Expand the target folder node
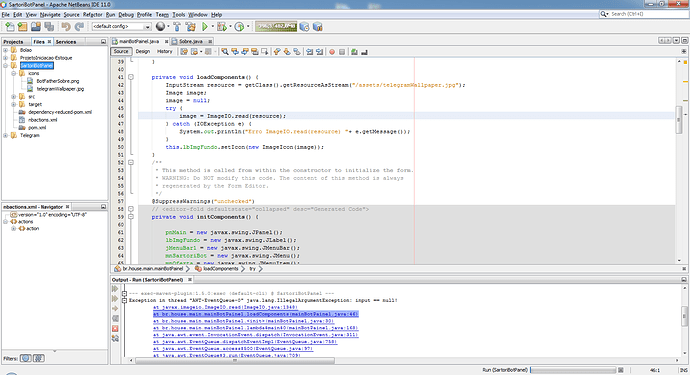Viewport: 690px width, 375px height. 14,104
